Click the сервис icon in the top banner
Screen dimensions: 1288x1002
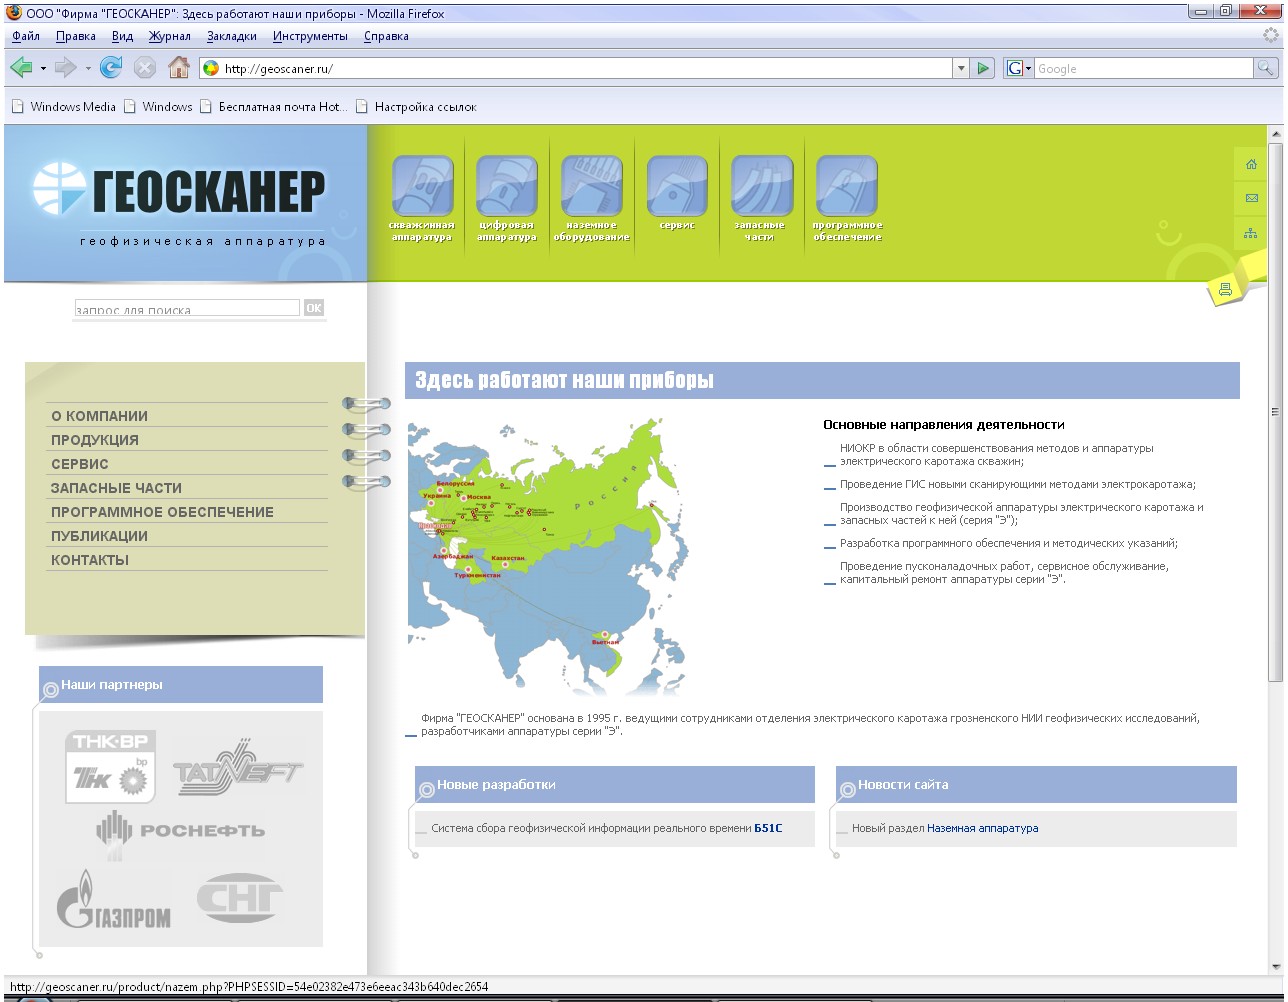(677, 186)
